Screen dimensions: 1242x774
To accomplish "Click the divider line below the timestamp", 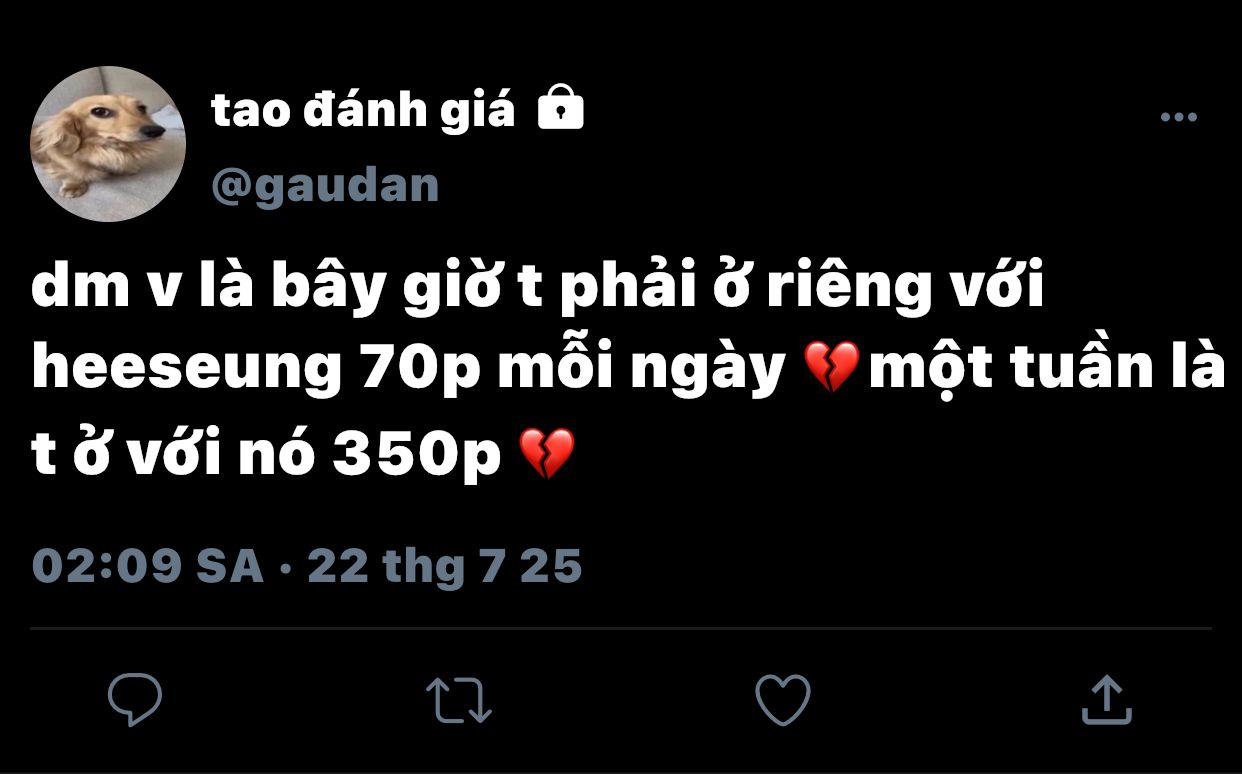I will (621, 629).
